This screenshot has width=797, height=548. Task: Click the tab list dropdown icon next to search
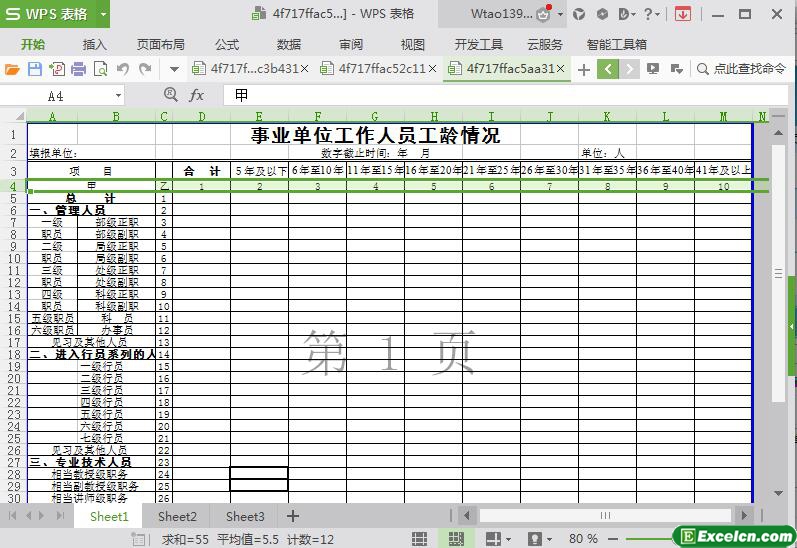coord(677,69)
